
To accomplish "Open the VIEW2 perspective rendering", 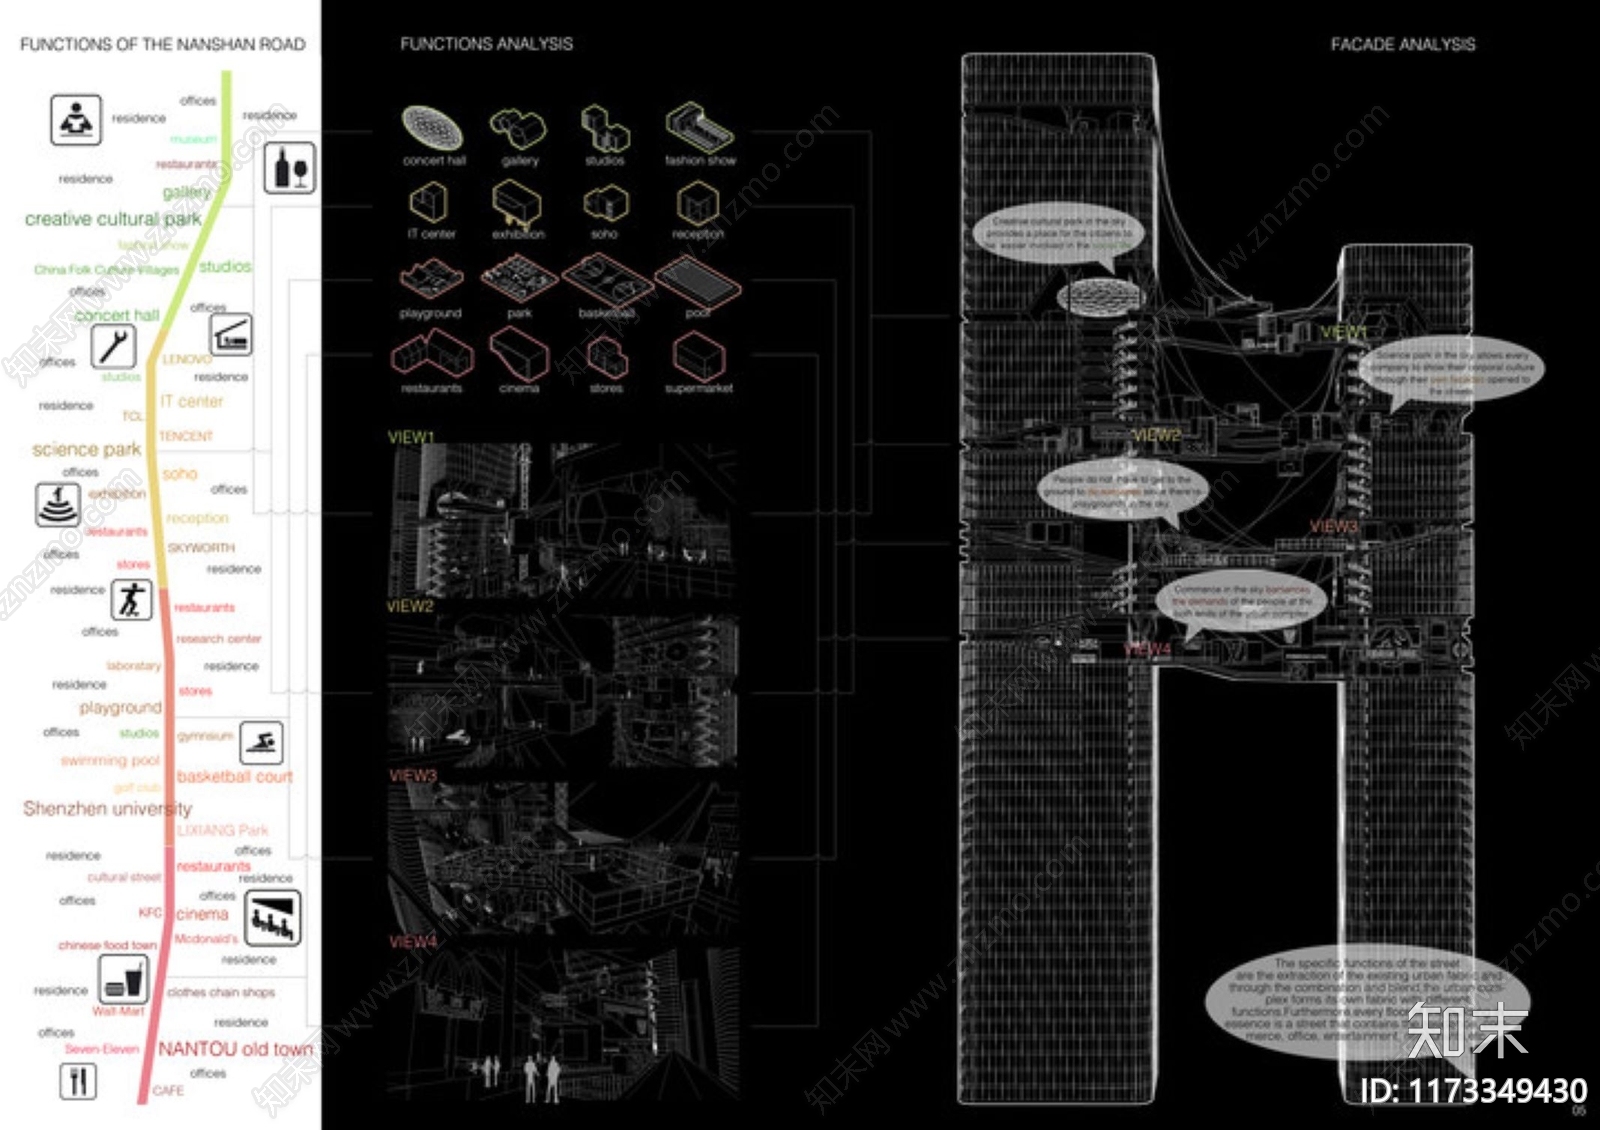I will point(562,691).
